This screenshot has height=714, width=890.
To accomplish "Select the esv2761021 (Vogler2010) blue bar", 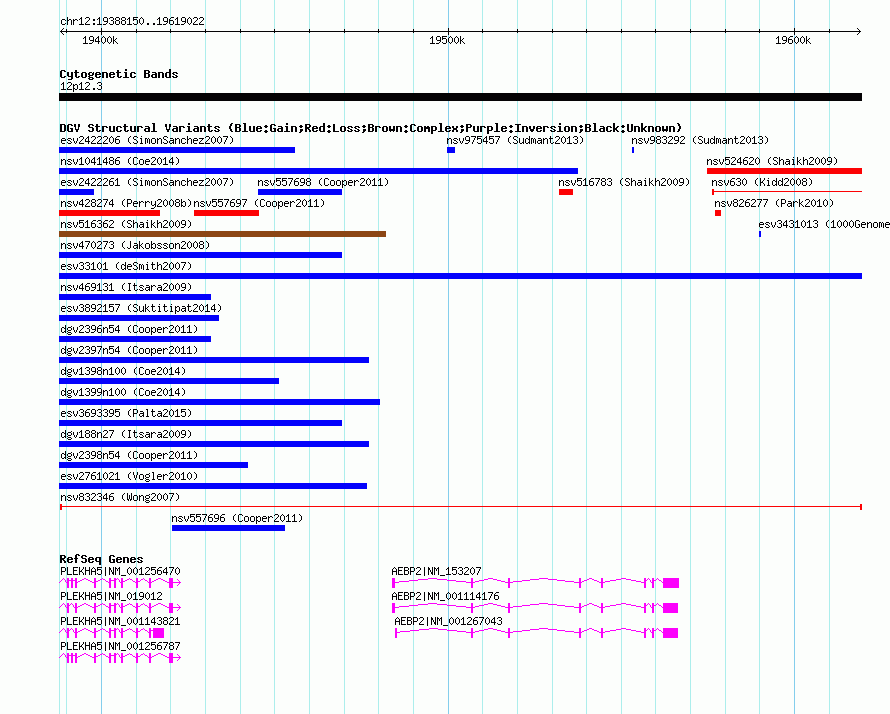I will click(213, 486).
